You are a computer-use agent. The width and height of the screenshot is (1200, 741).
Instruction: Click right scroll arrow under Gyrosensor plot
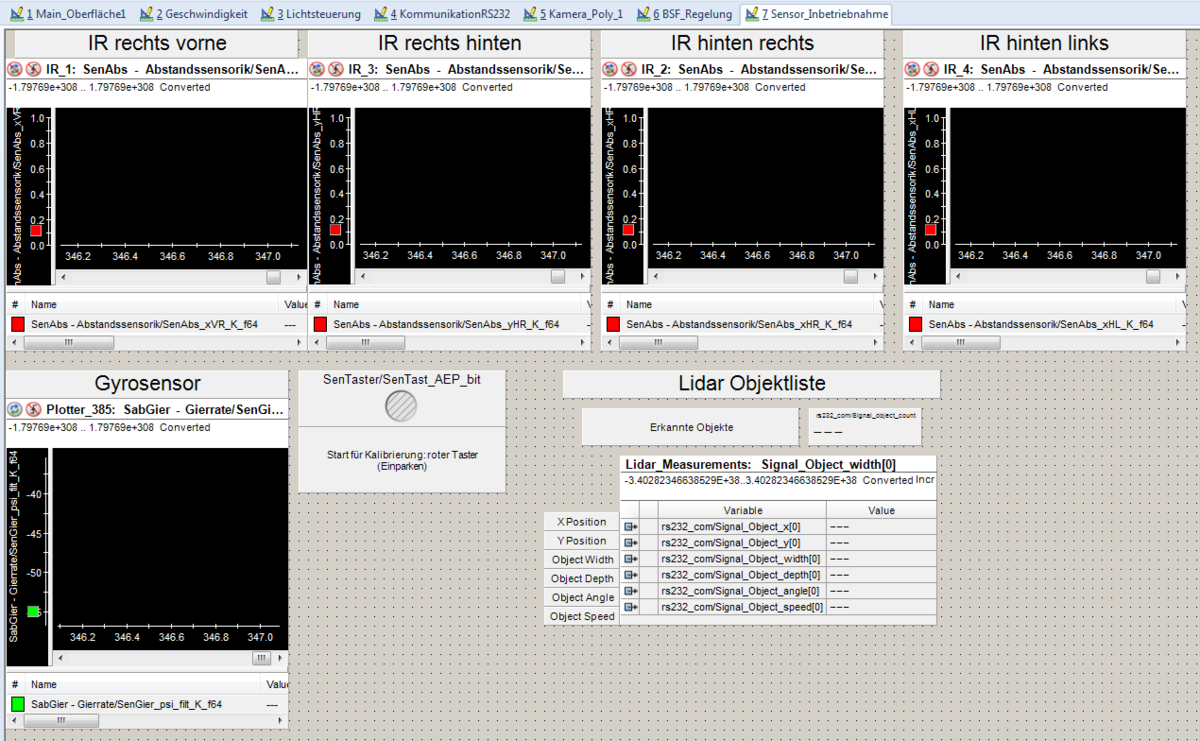(279, 658)
